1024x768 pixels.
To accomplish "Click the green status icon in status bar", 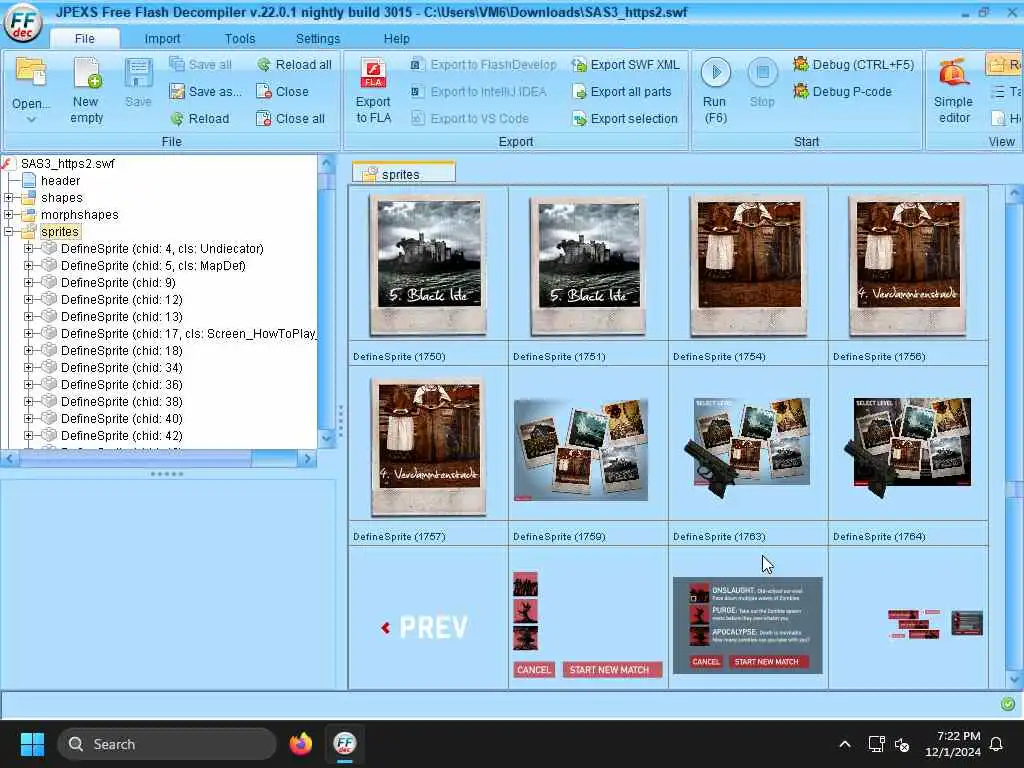I will (1008, 703).
